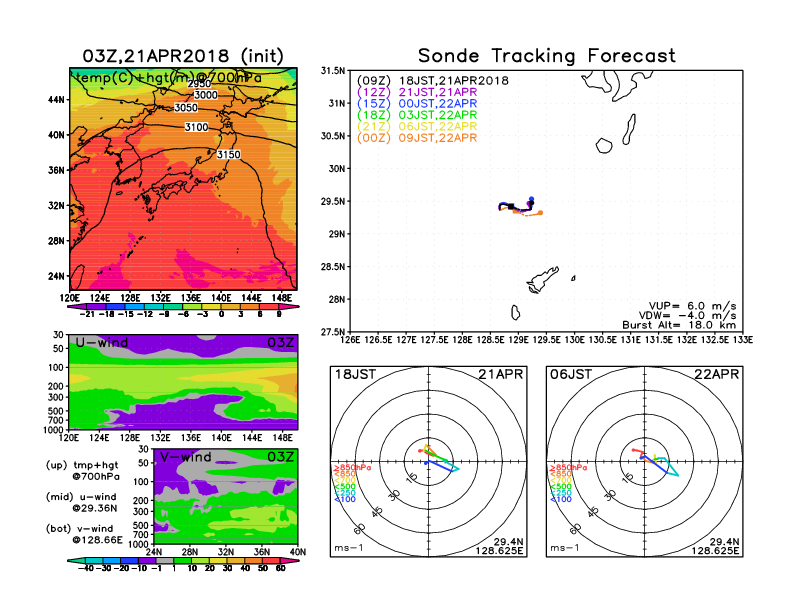The height and width of the screenshot is (612, 792).
Task: Click the '03Z' label in V-wind panel
Action: coord(280,457)
